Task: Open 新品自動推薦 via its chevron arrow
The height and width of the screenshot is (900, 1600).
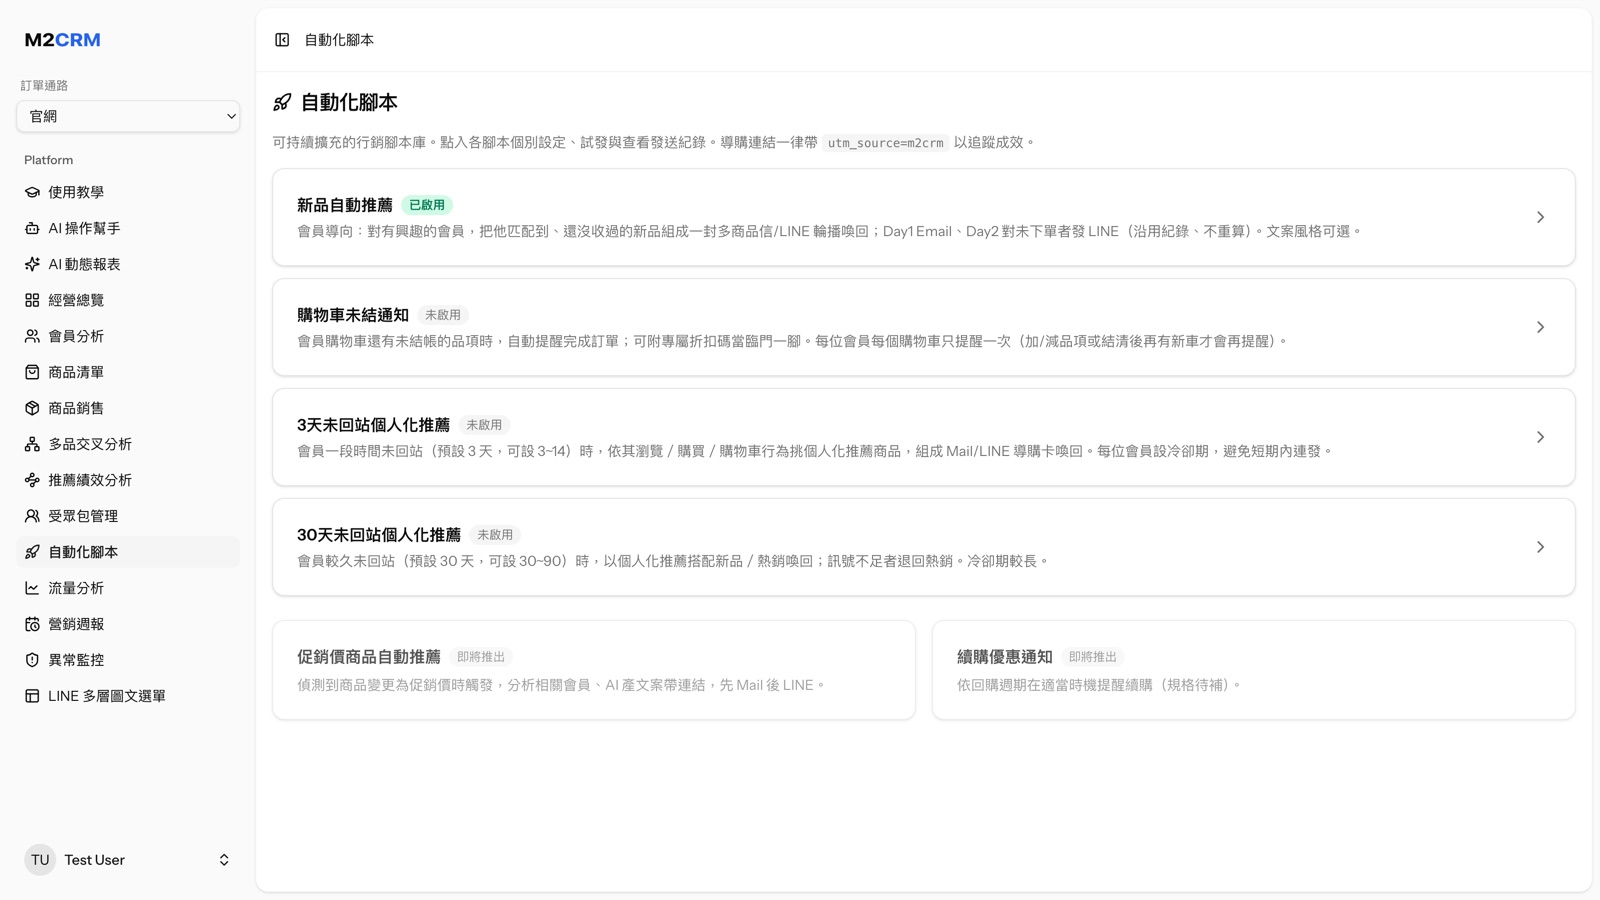Action: pos(1540,217)
